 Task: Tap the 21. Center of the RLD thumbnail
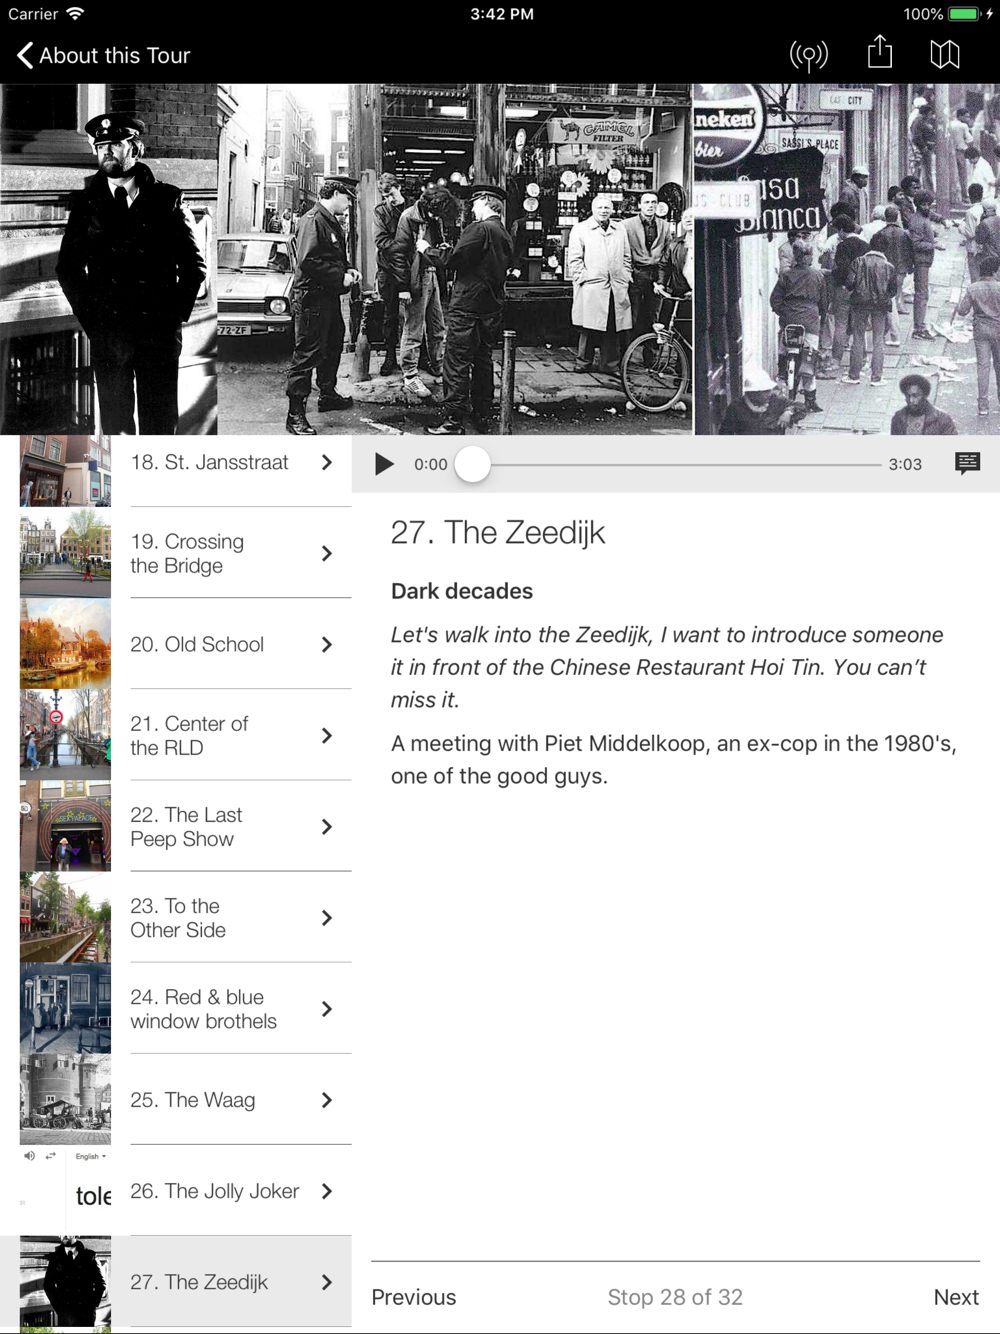(x=65, y=735)
